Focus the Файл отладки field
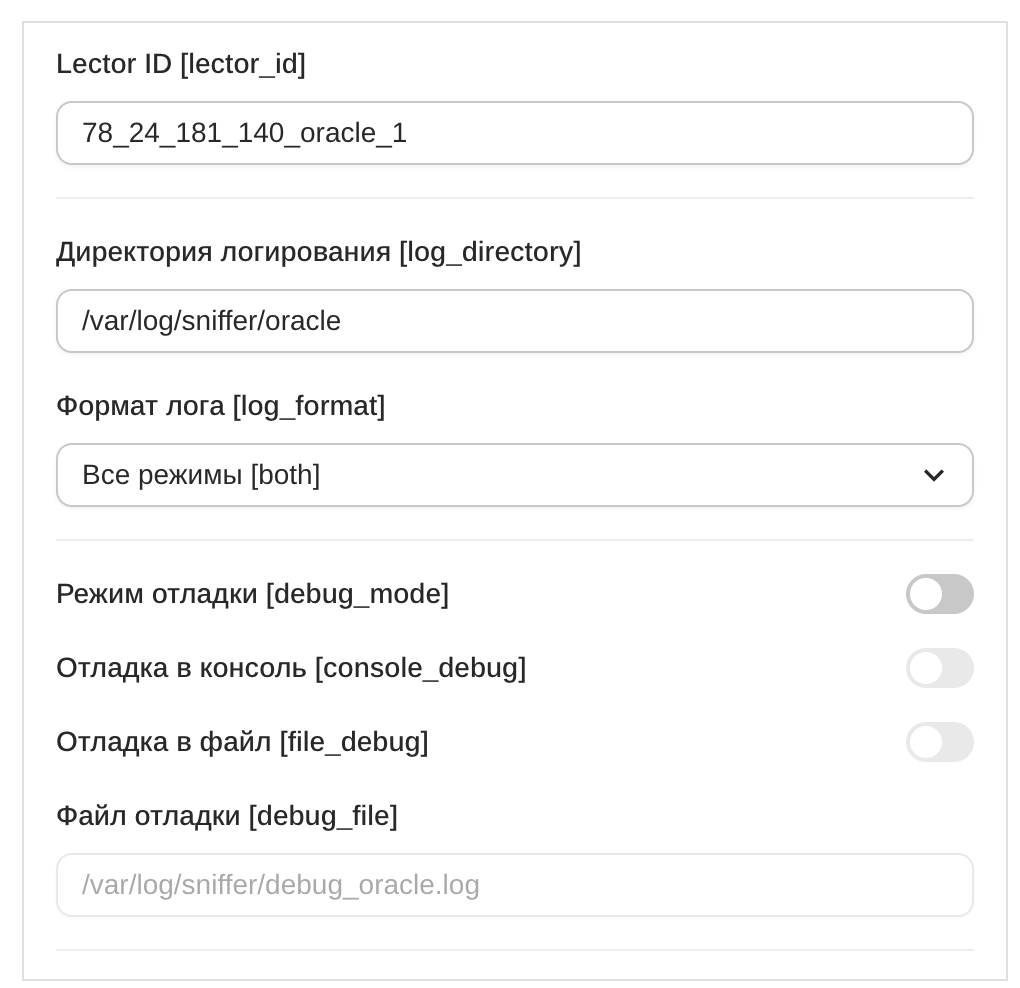Viewport: 1020px width, 988px height. click(515, 884)
